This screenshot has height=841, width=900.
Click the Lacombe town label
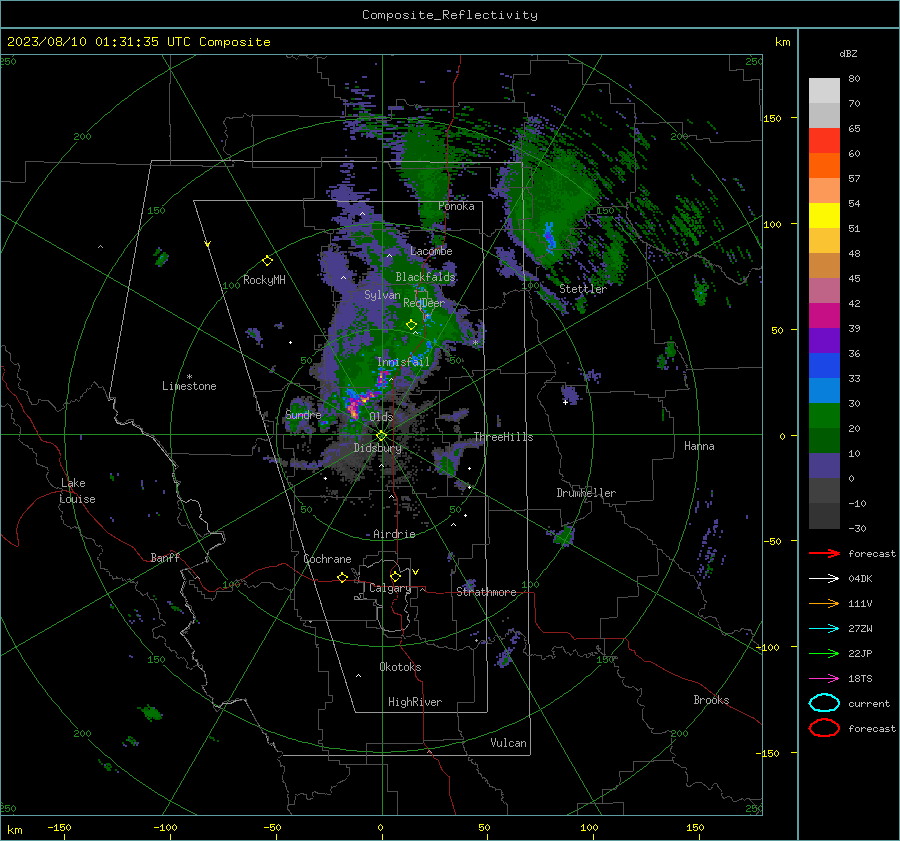tap(431, 251)
